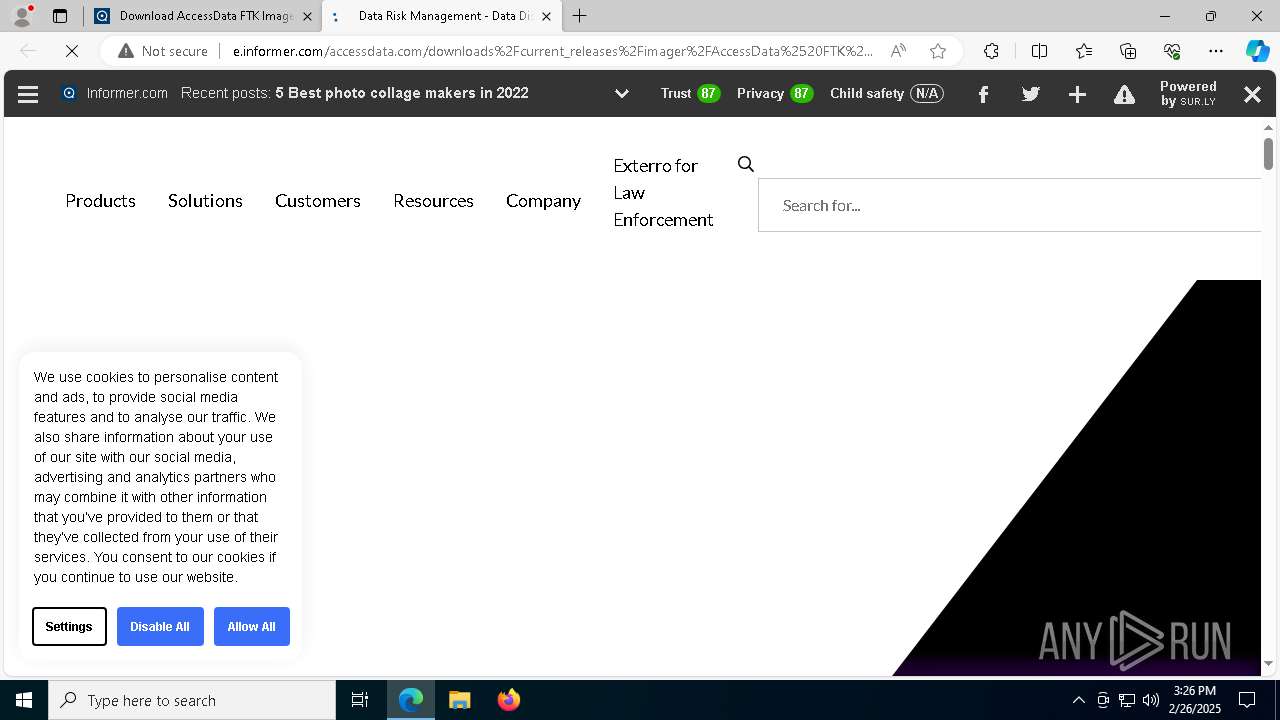The image size is (1280, 720).
Task: Click the taskbar search box
Action: pos(192,700)
